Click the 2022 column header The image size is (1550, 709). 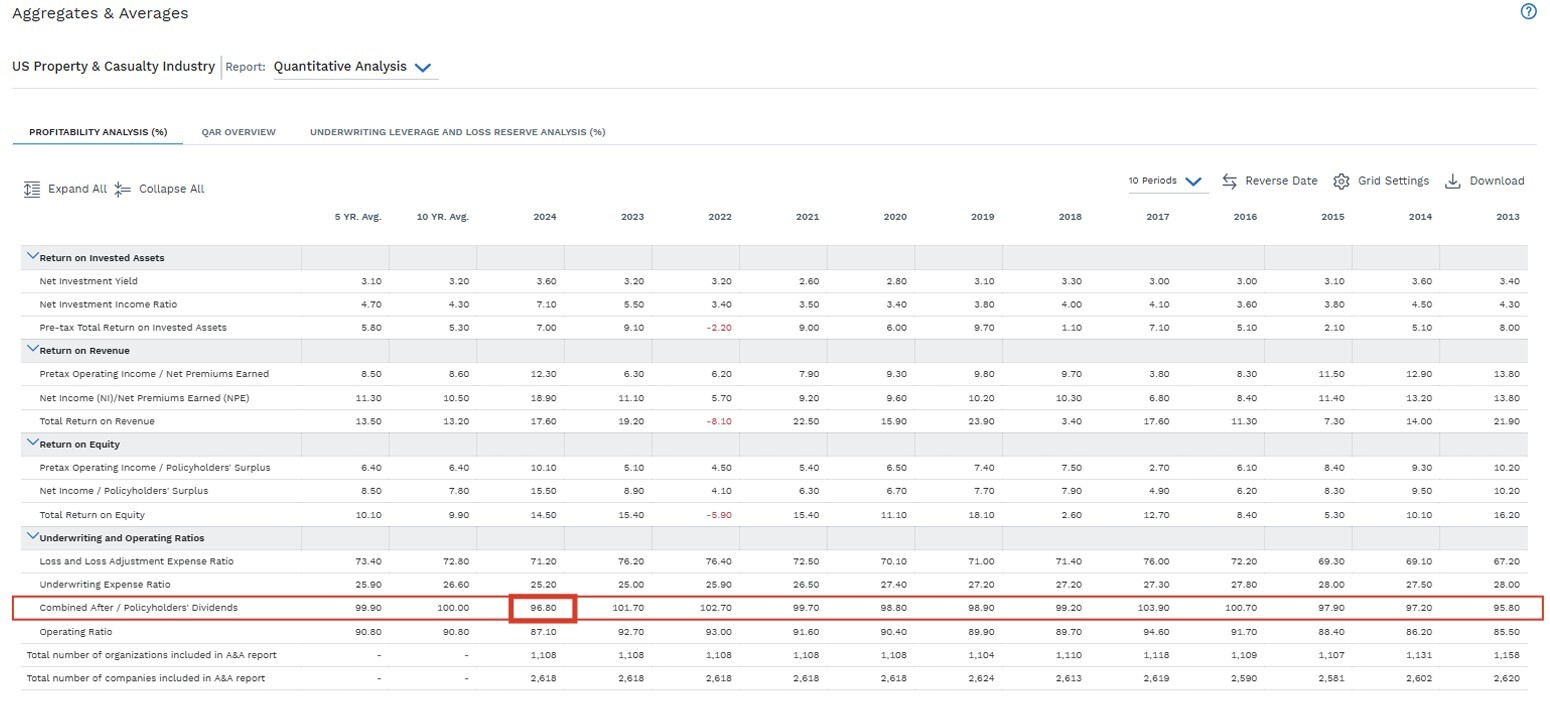(x=720, y=217)
